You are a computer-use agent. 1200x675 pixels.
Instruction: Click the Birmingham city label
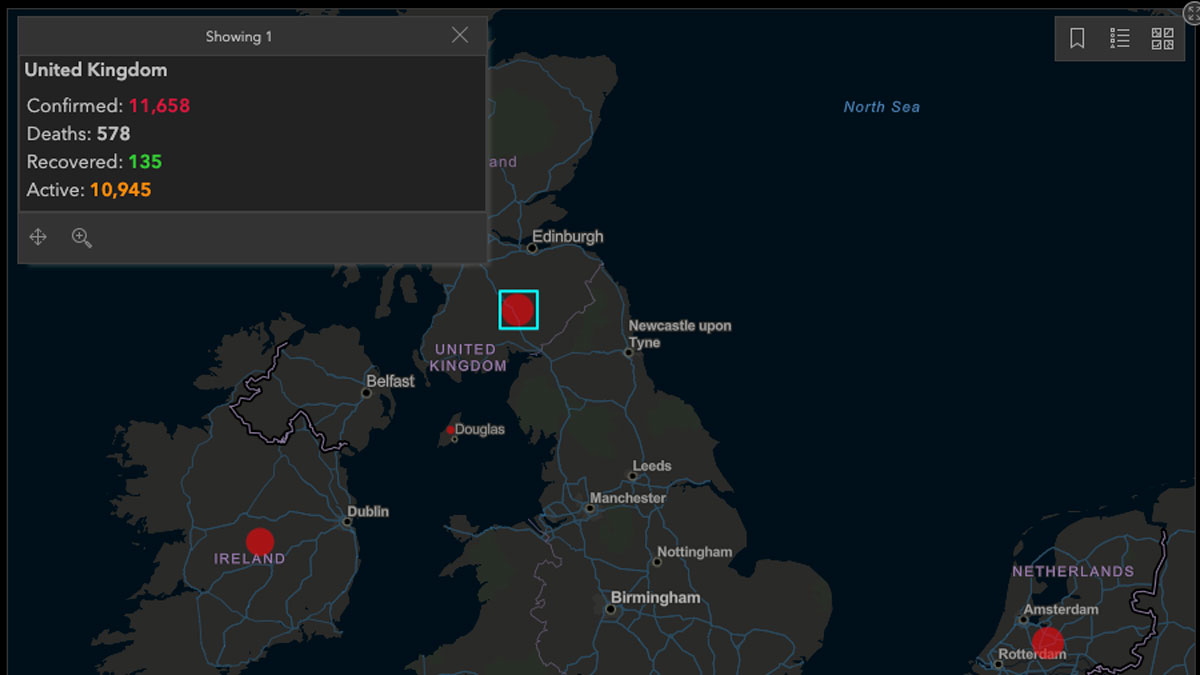(x=656, y=598)
